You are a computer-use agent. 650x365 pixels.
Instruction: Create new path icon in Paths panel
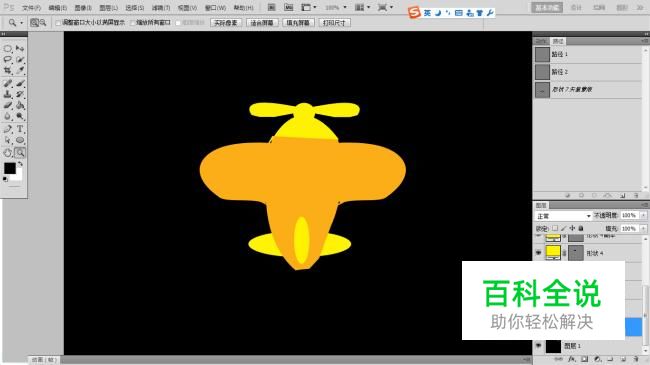pos(623,195)
